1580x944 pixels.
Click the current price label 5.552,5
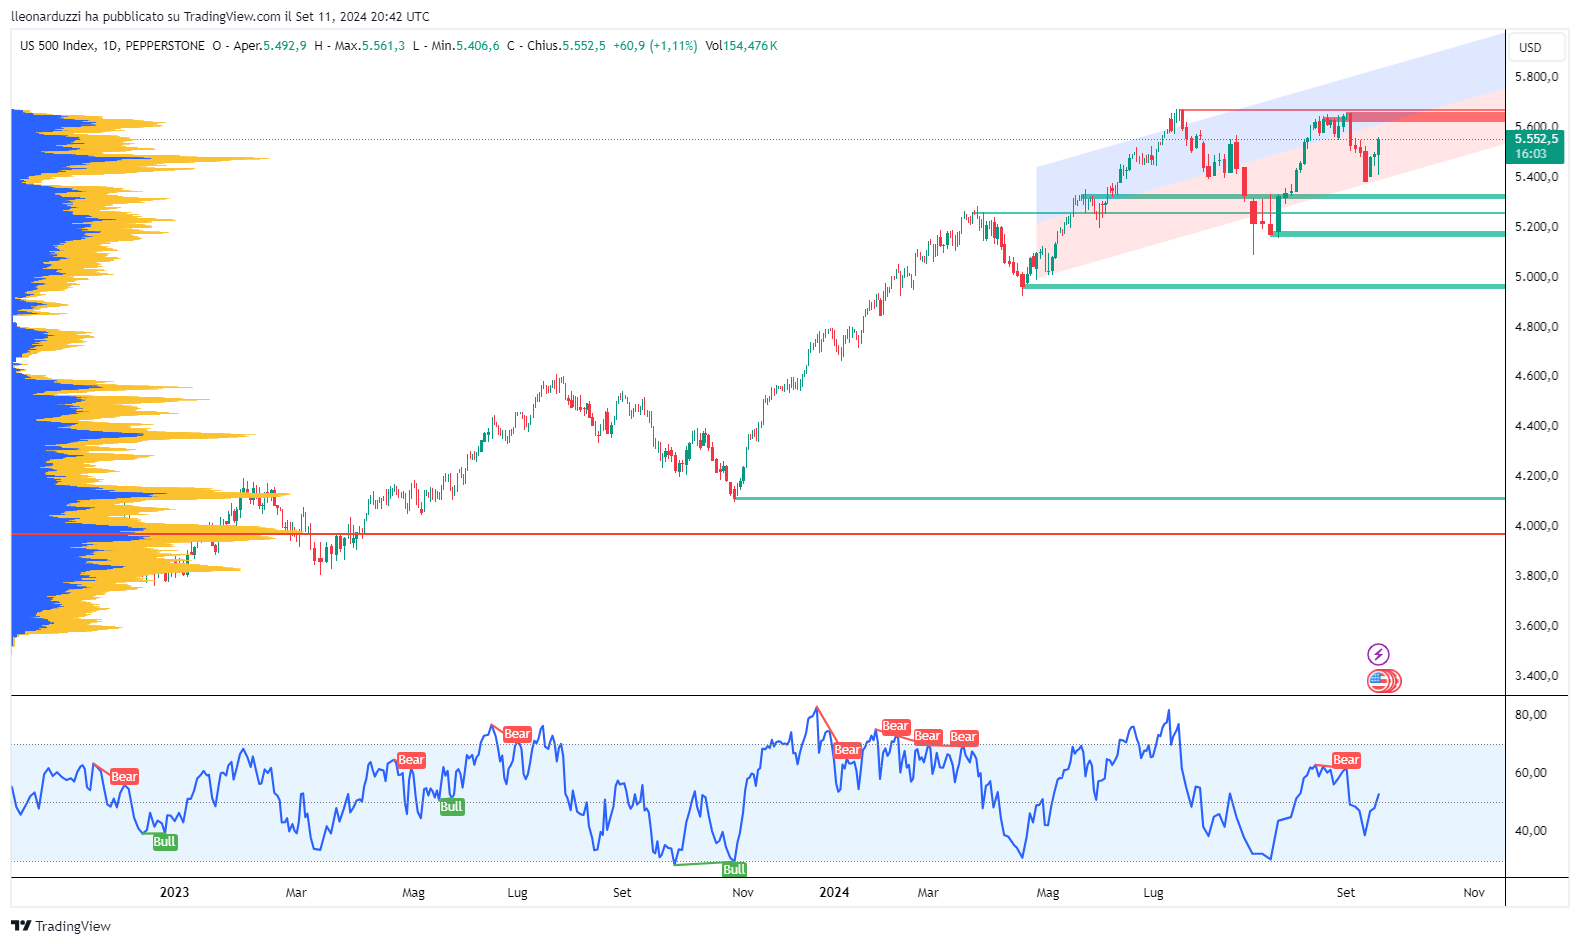1536,139
